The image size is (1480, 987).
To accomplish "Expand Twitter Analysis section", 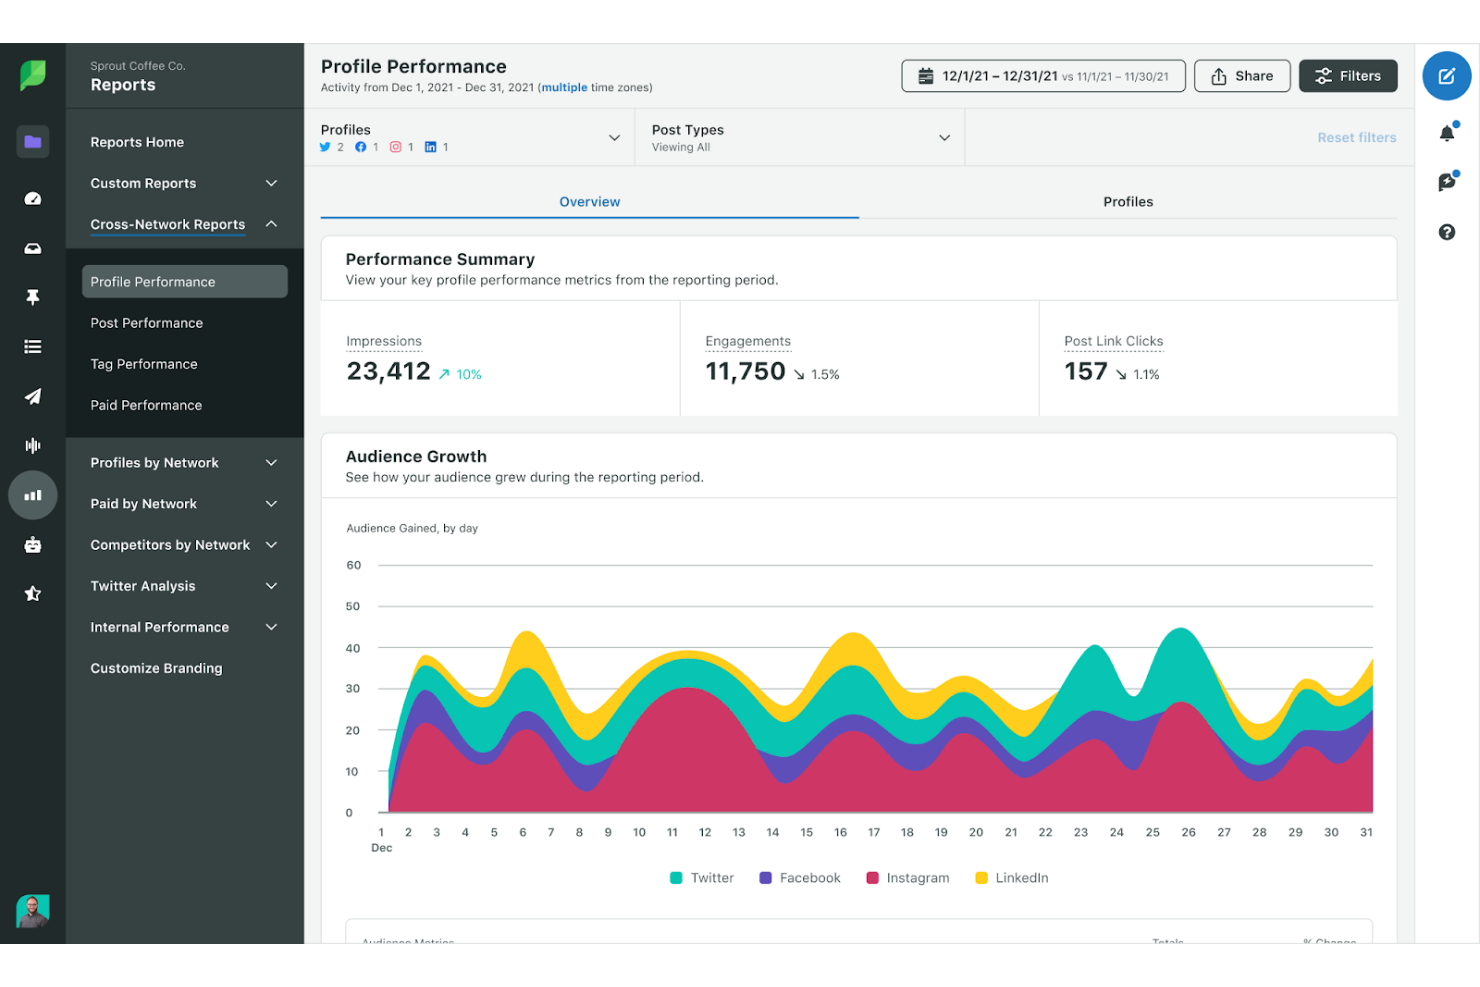I will pos(184,586).
